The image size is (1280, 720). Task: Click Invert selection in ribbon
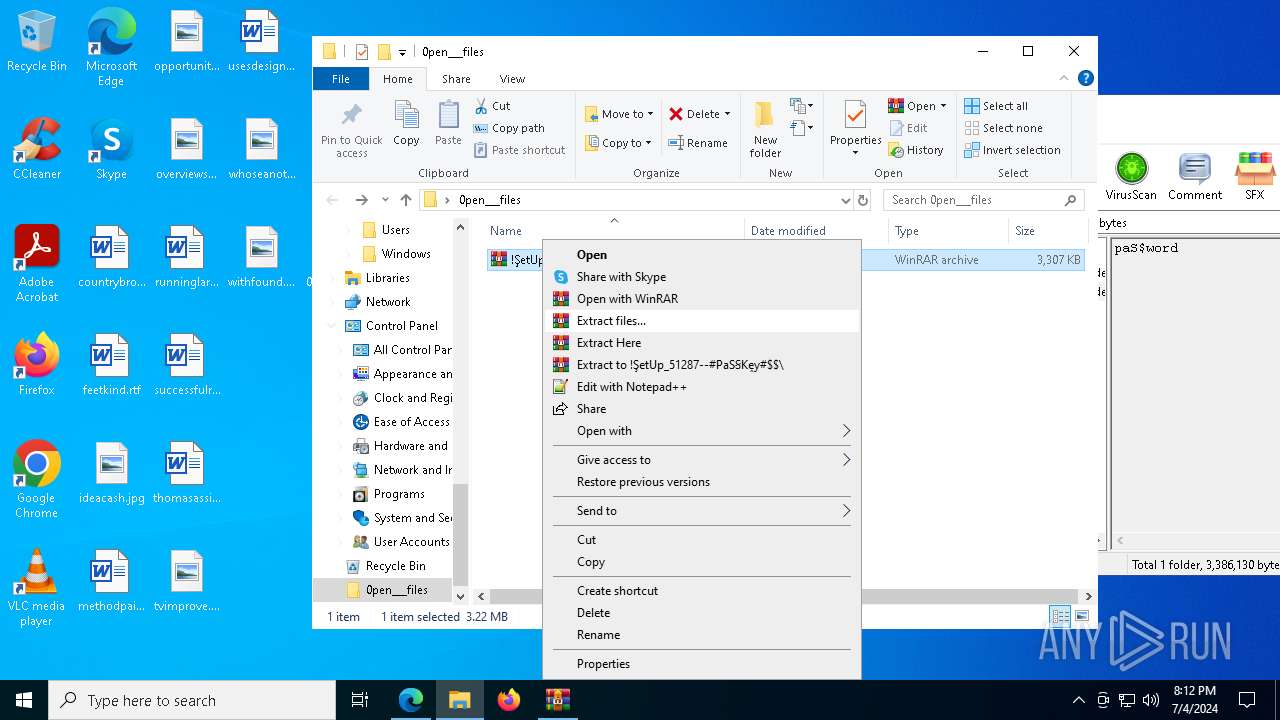point(1012,150)
